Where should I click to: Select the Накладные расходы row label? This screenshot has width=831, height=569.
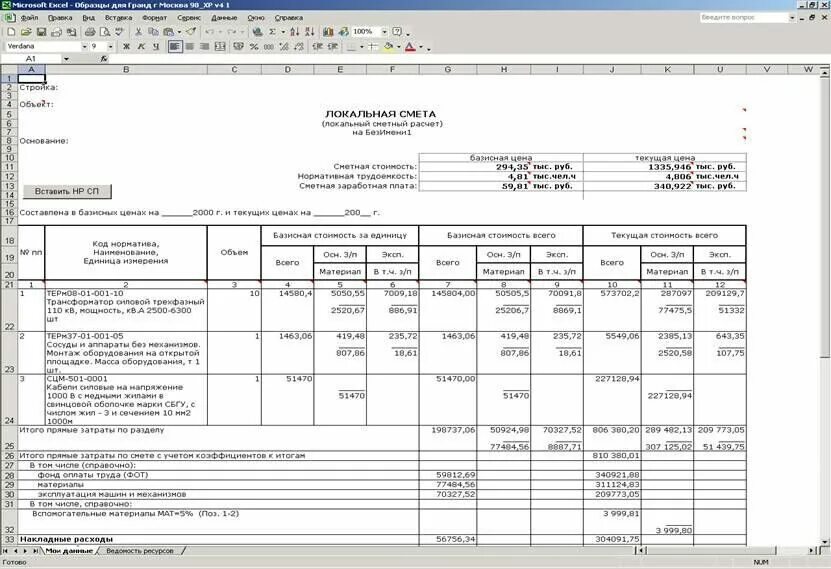(x=67, y=539)
